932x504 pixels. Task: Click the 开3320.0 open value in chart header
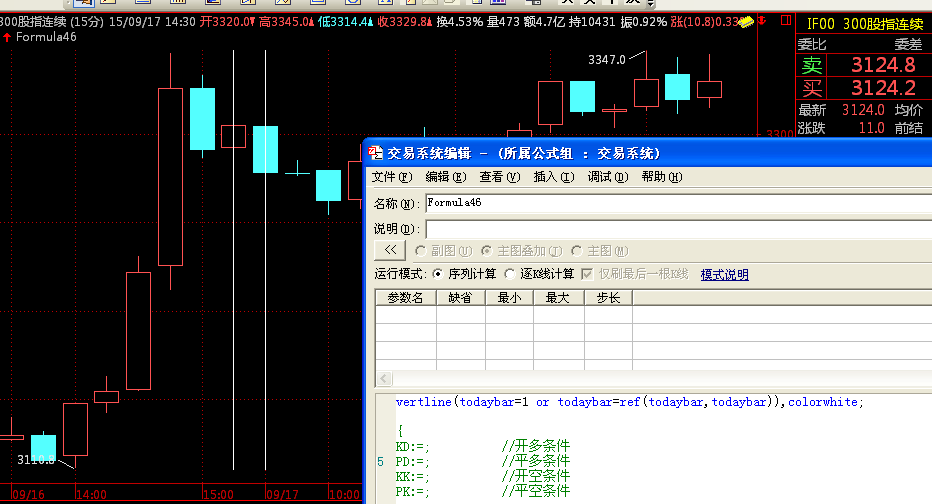[x=226, y=22]
